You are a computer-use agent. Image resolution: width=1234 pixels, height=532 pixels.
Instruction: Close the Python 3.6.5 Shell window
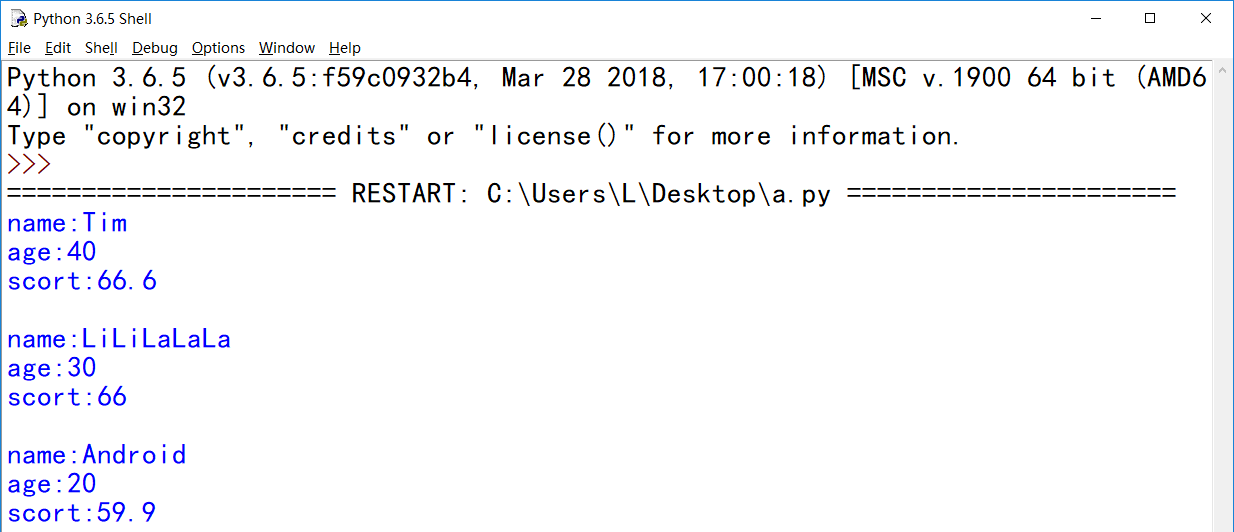pyautogui.click(x=1206, y=19)
